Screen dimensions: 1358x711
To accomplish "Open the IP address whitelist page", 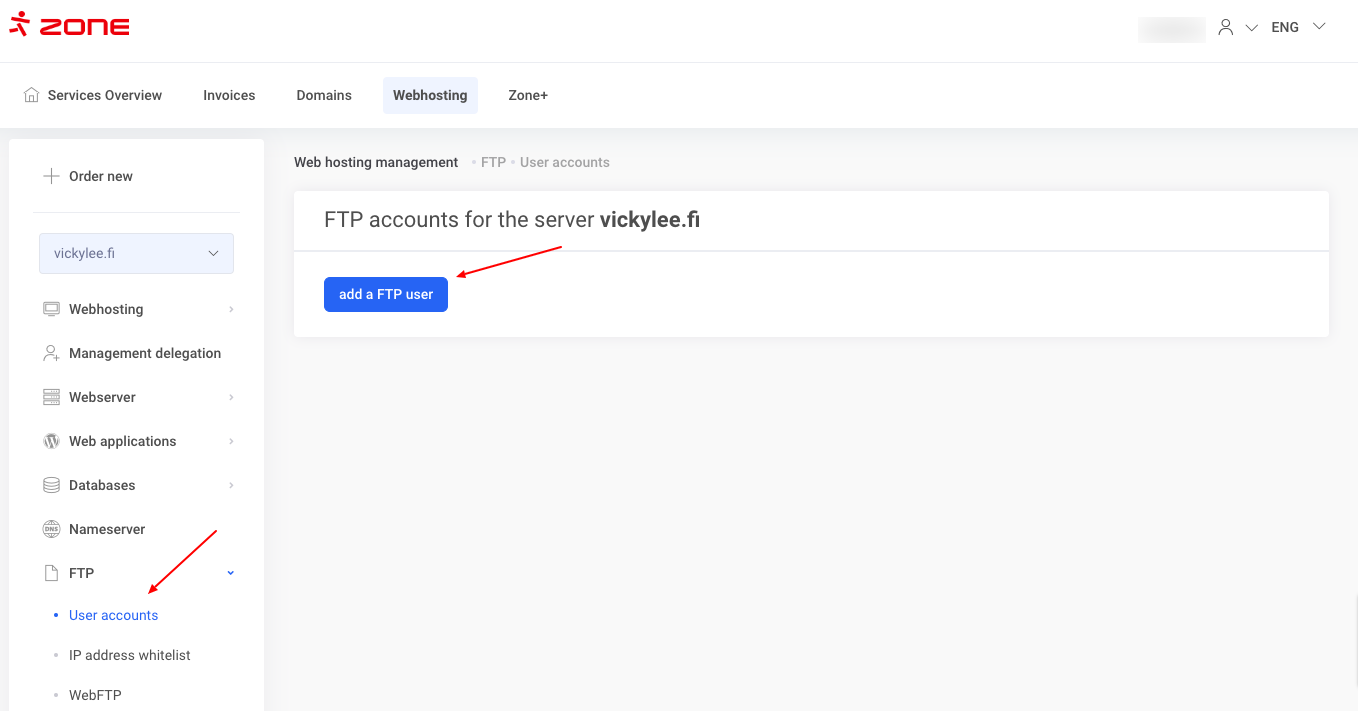I will coord(129,655).
